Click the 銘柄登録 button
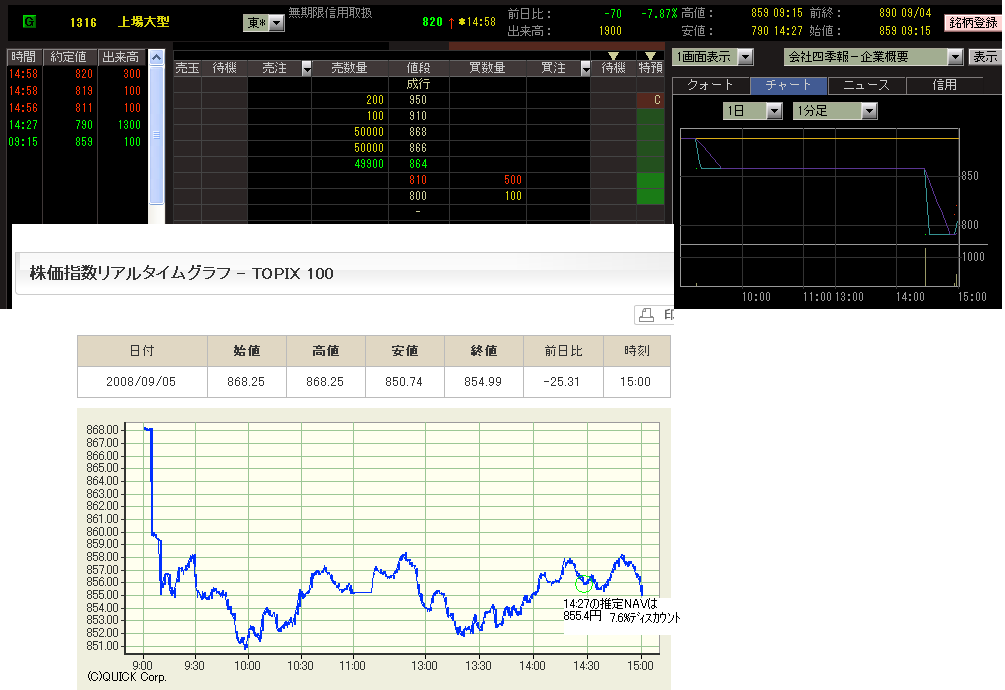This screenshot has height=690, width=1005. 973,21
